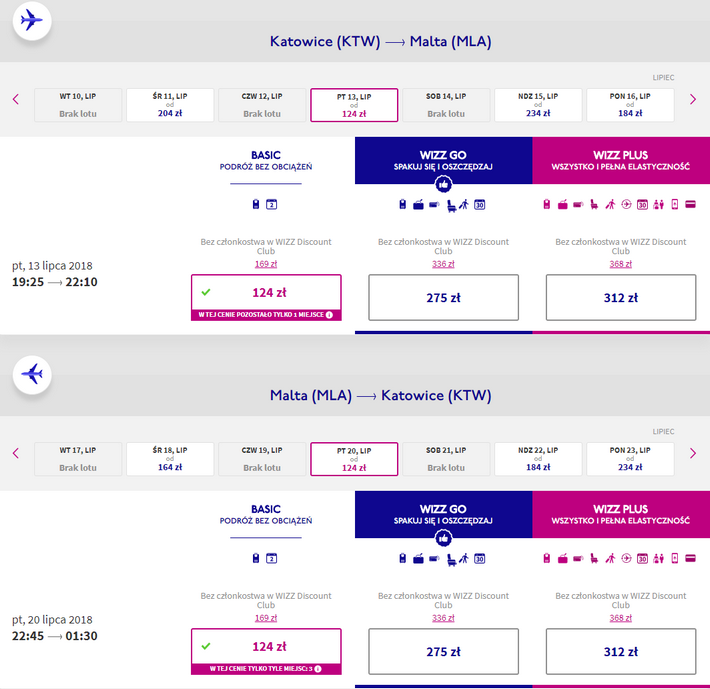Choose outbound BASIC fare 124 zł
The height and width of the screenshot is (689, 710).
pyautogui.click(x=266, y=297)
